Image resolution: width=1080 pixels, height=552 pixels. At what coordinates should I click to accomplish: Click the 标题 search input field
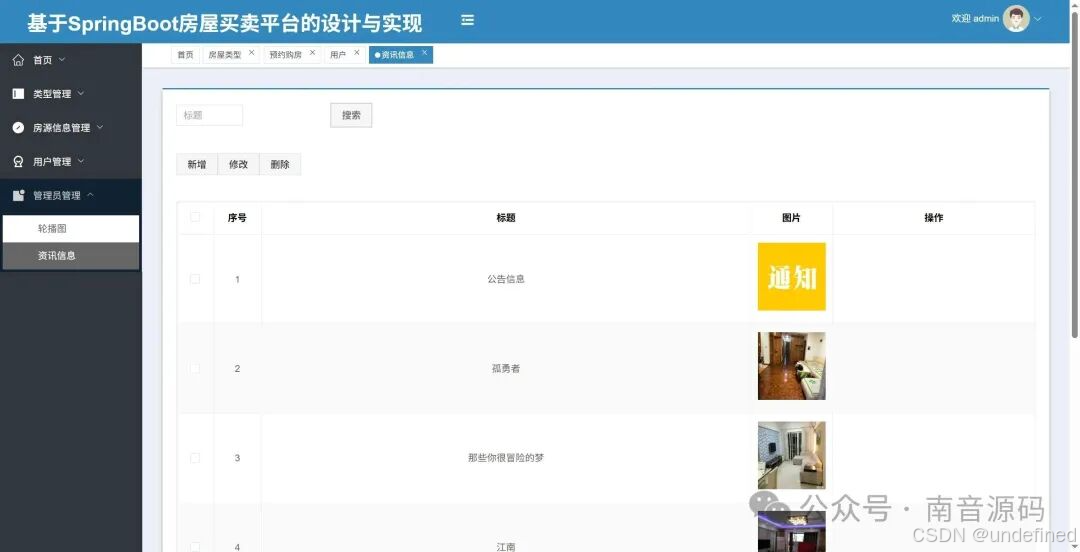click(209, 115)
